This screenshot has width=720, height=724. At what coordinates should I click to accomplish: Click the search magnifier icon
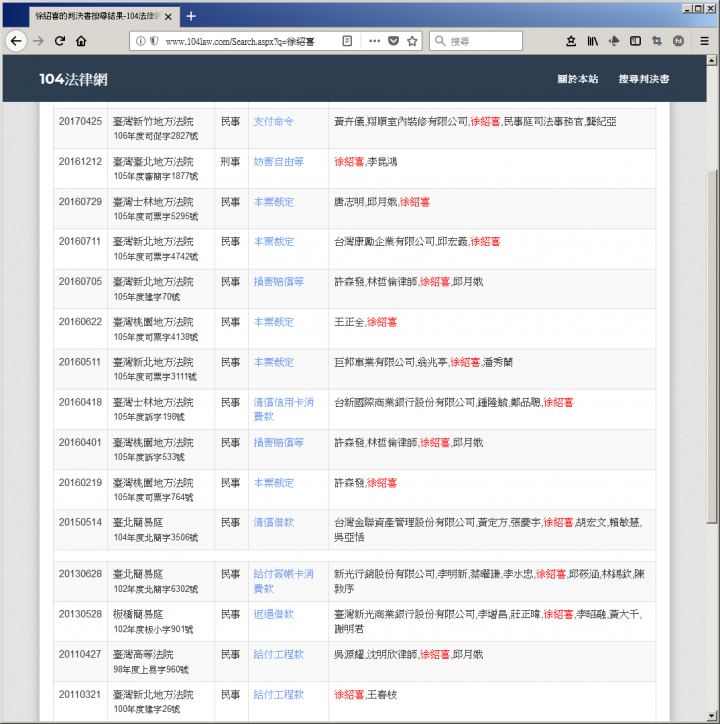tap(440, 41)
